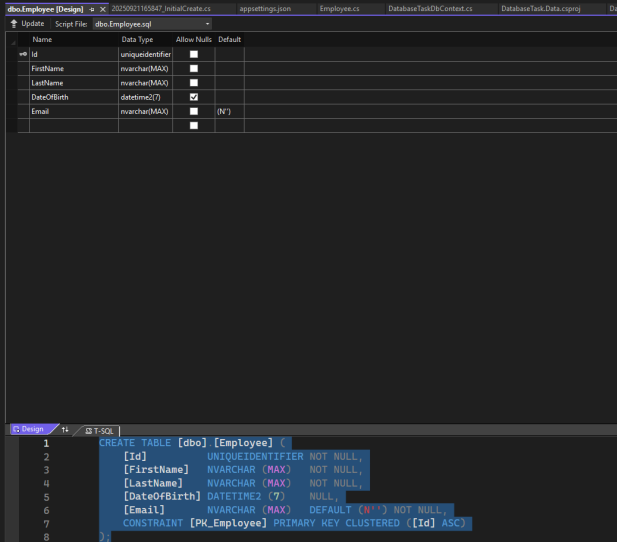
Task: Uncheck Allow Nulls for DateOfBirth
Action: (x=194, y=97)
